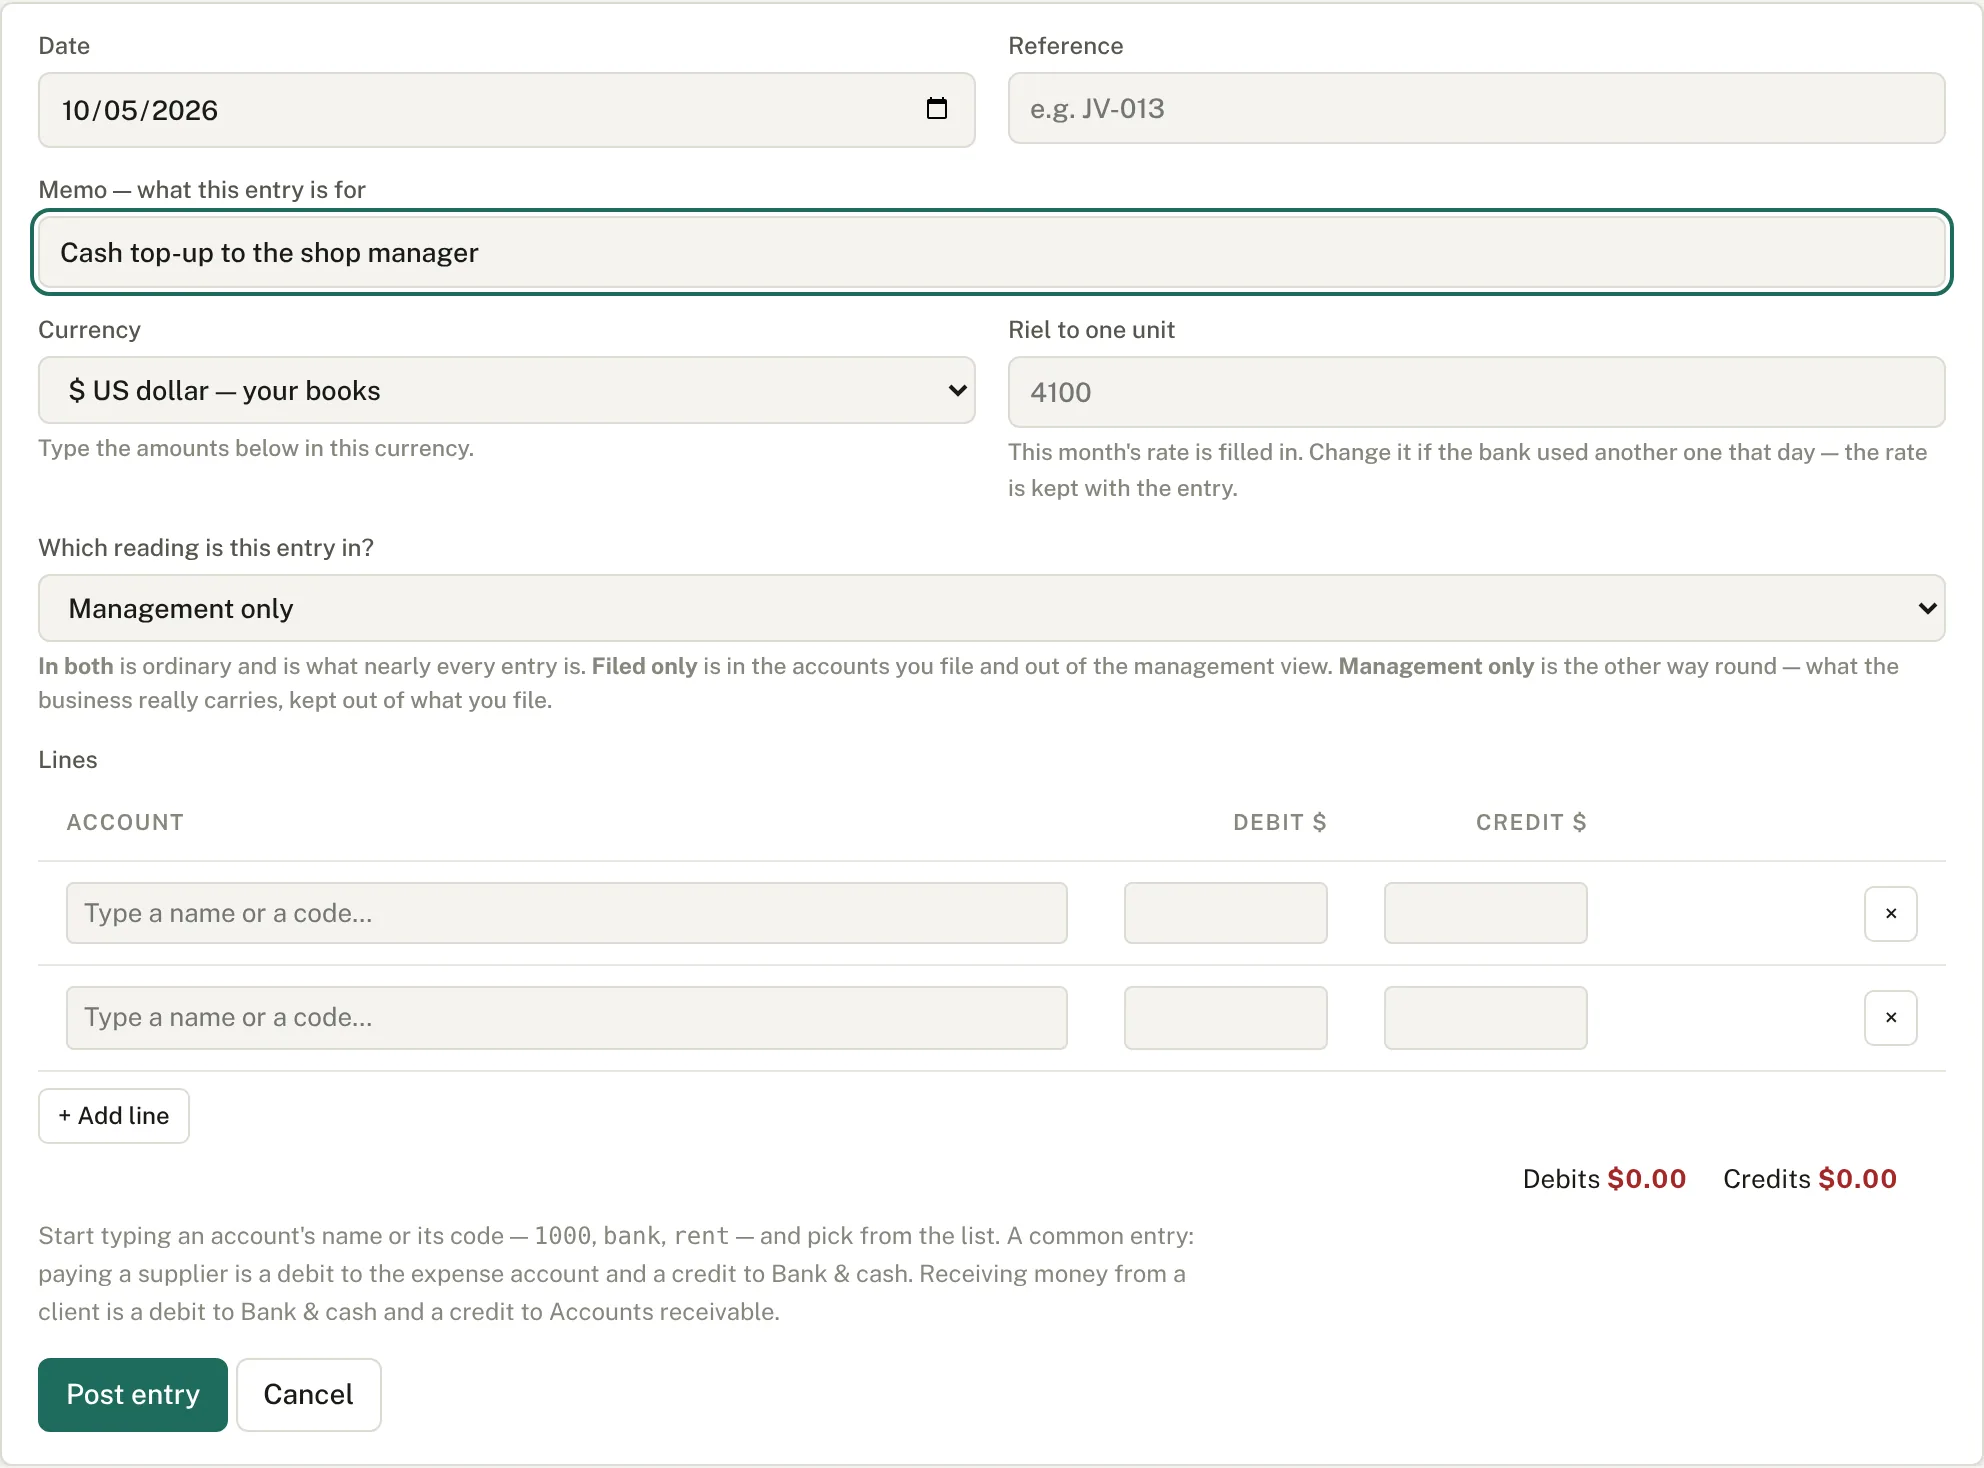Click the first line's debit amount box

click(x=1225, y=913)
